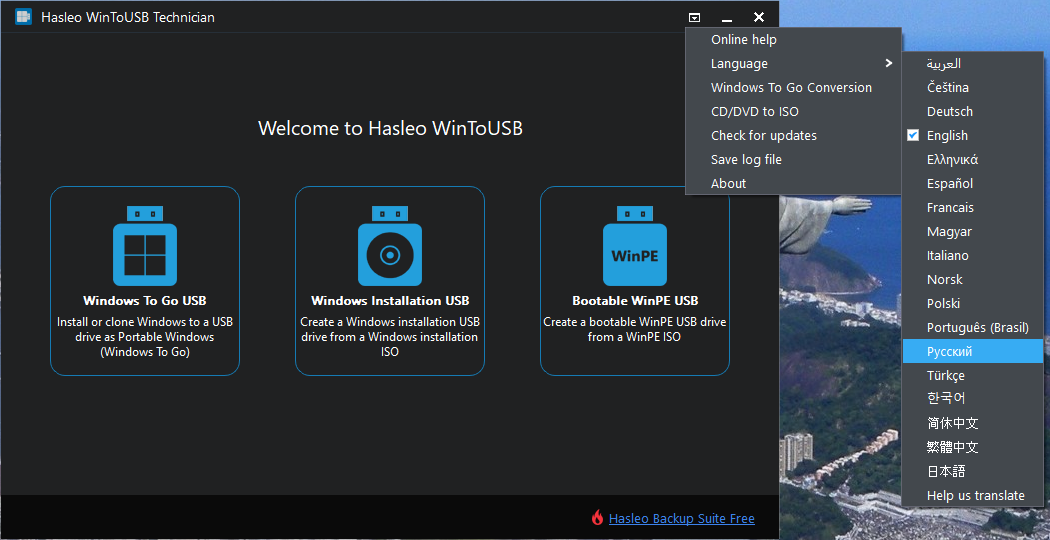1050x540 pixels.
Task: Click Help us translate
Action: 975,496
